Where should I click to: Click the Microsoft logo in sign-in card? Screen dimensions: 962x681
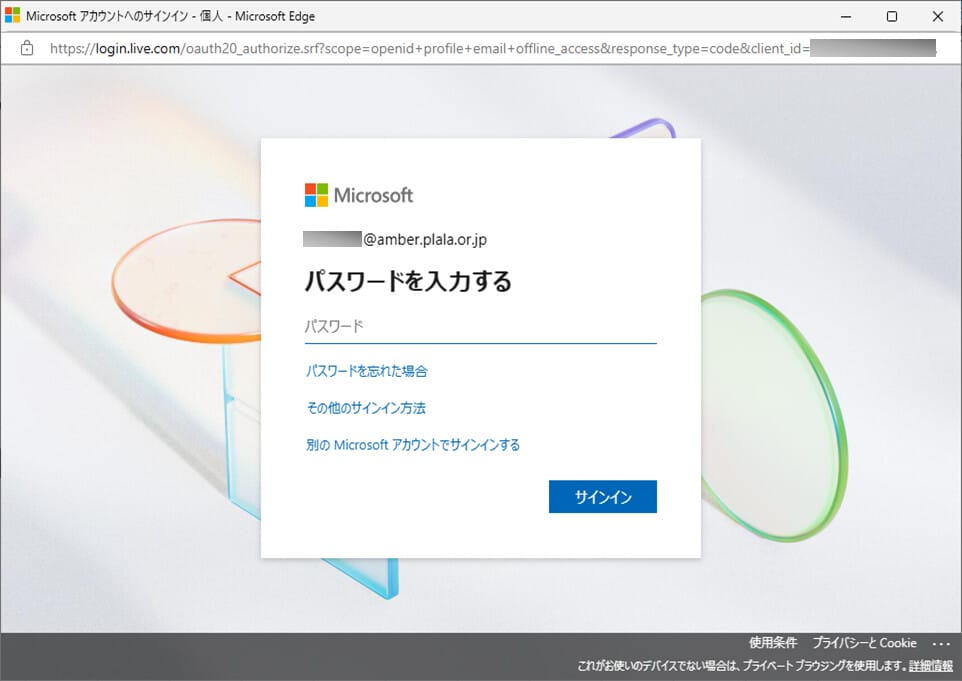(359, 195)
